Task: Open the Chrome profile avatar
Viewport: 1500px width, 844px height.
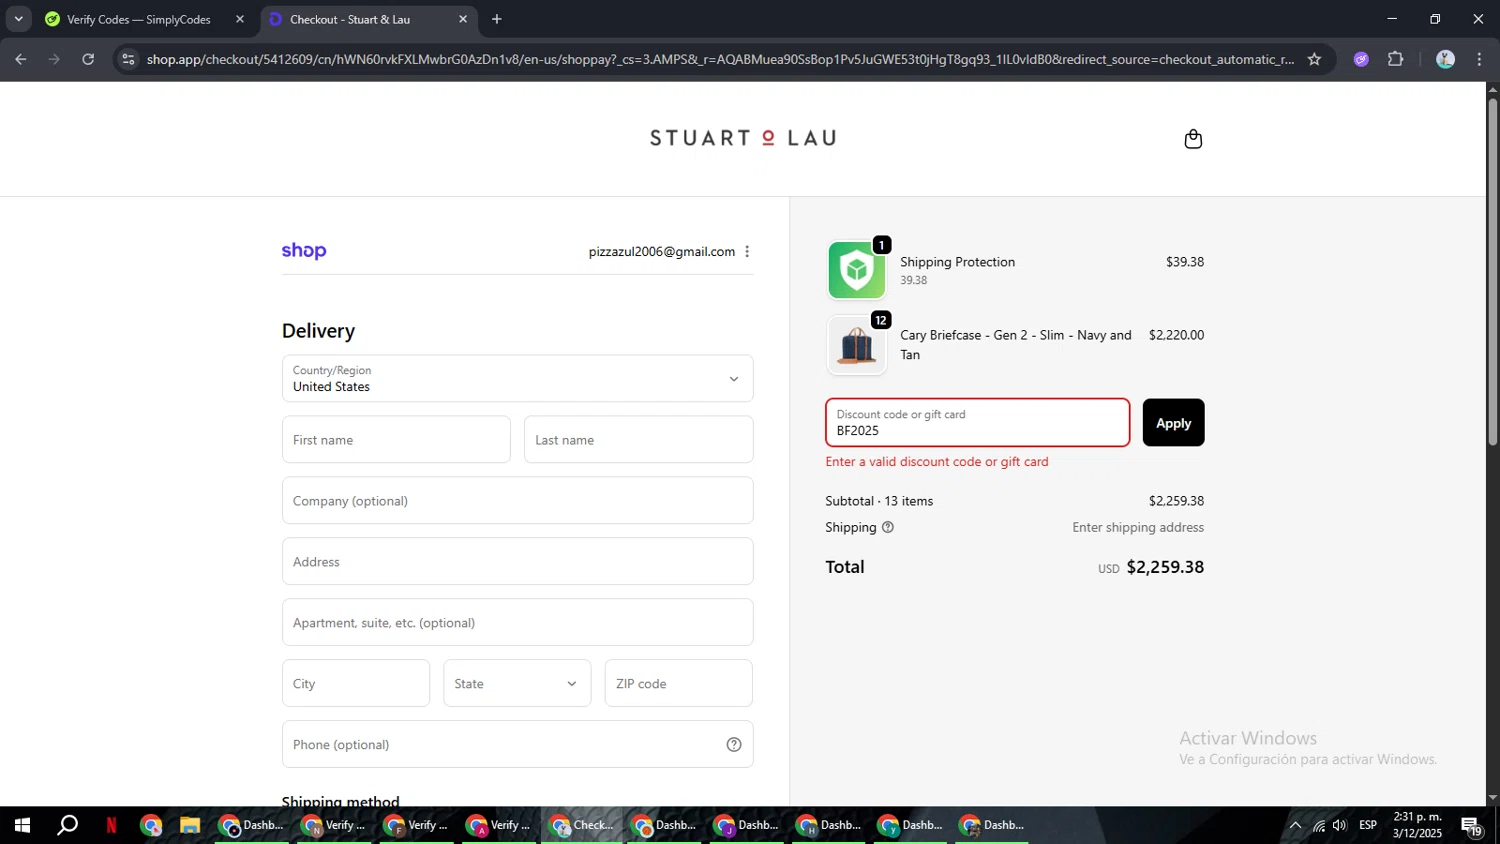Action: pos(1445,59)
